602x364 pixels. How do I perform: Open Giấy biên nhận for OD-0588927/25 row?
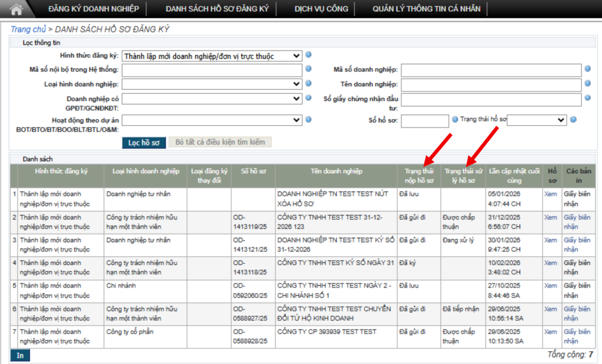point(577,313)
